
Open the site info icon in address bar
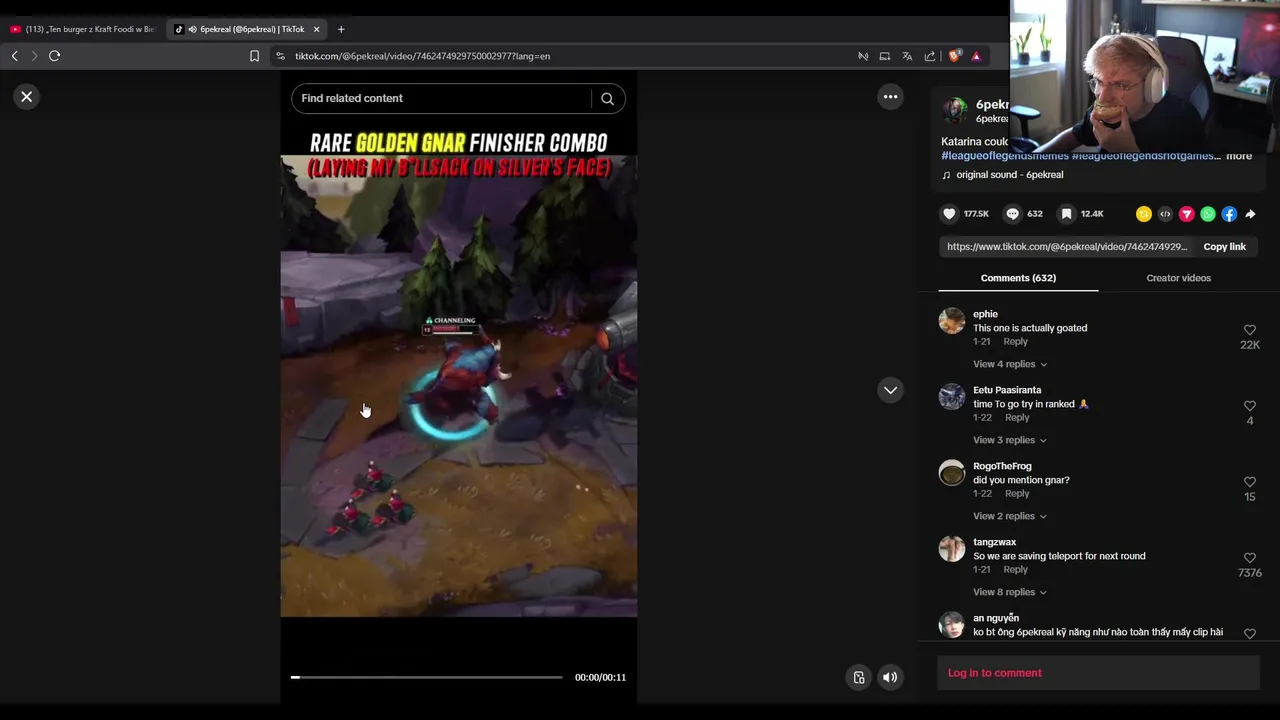280,56
